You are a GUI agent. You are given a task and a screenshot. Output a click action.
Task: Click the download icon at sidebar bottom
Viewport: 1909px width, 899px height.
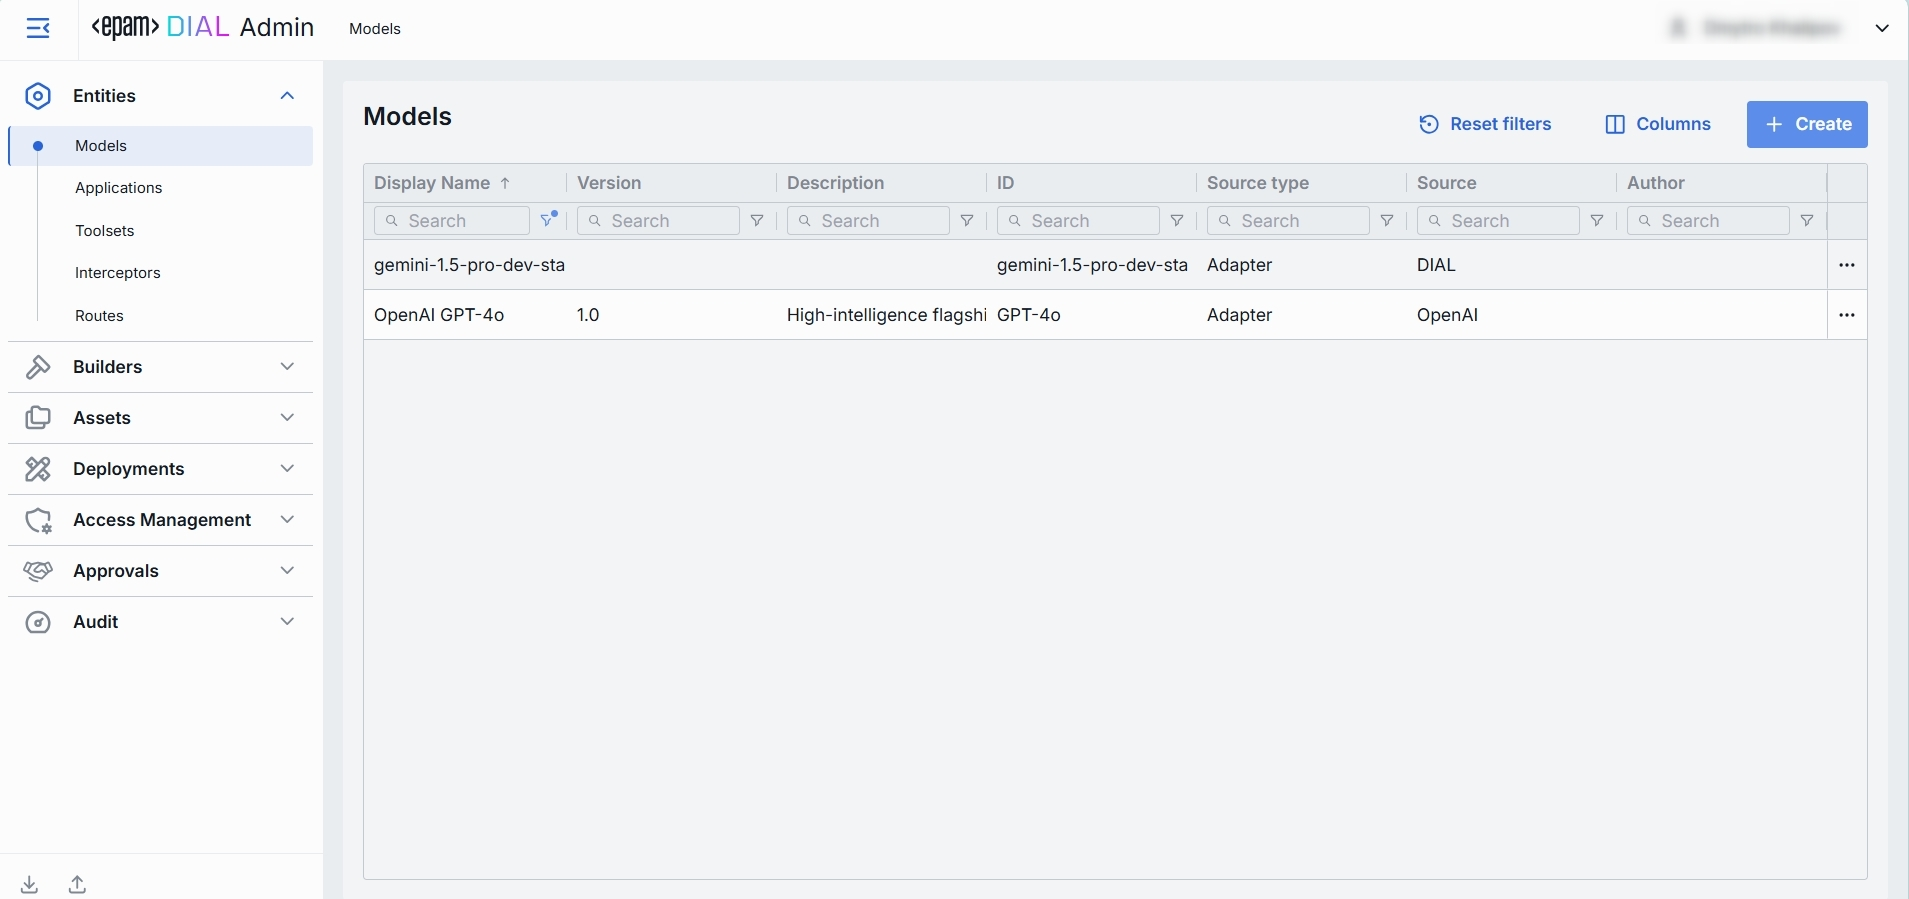click(30, 884)
